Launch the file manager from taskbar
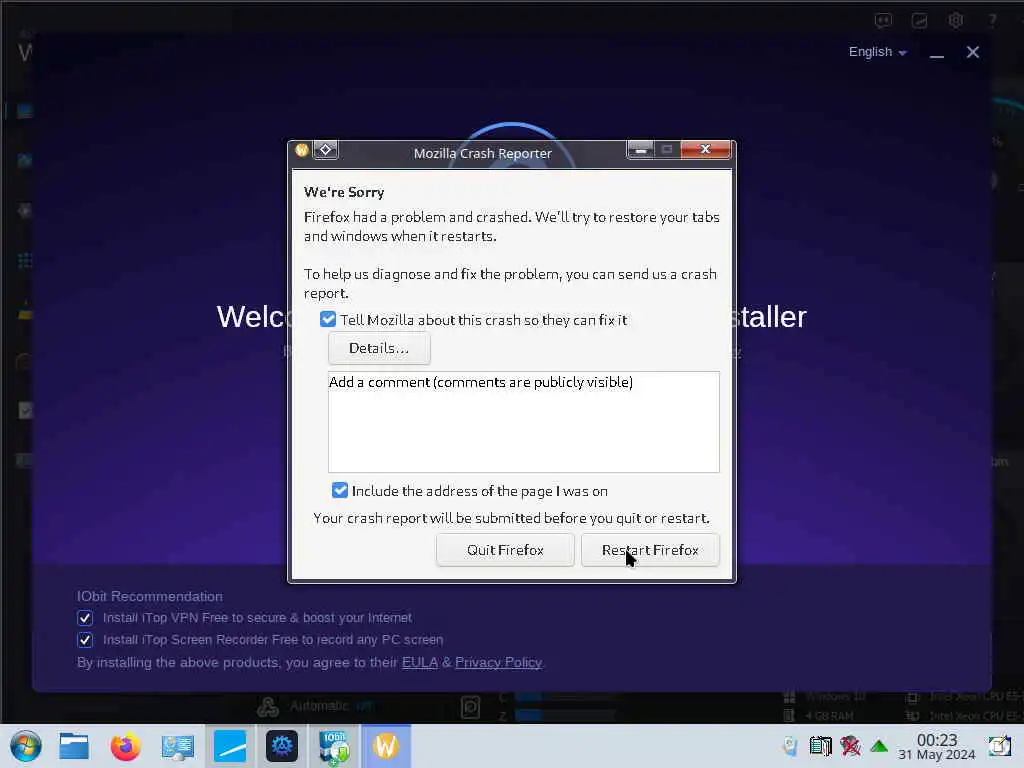 coord(74,746)
